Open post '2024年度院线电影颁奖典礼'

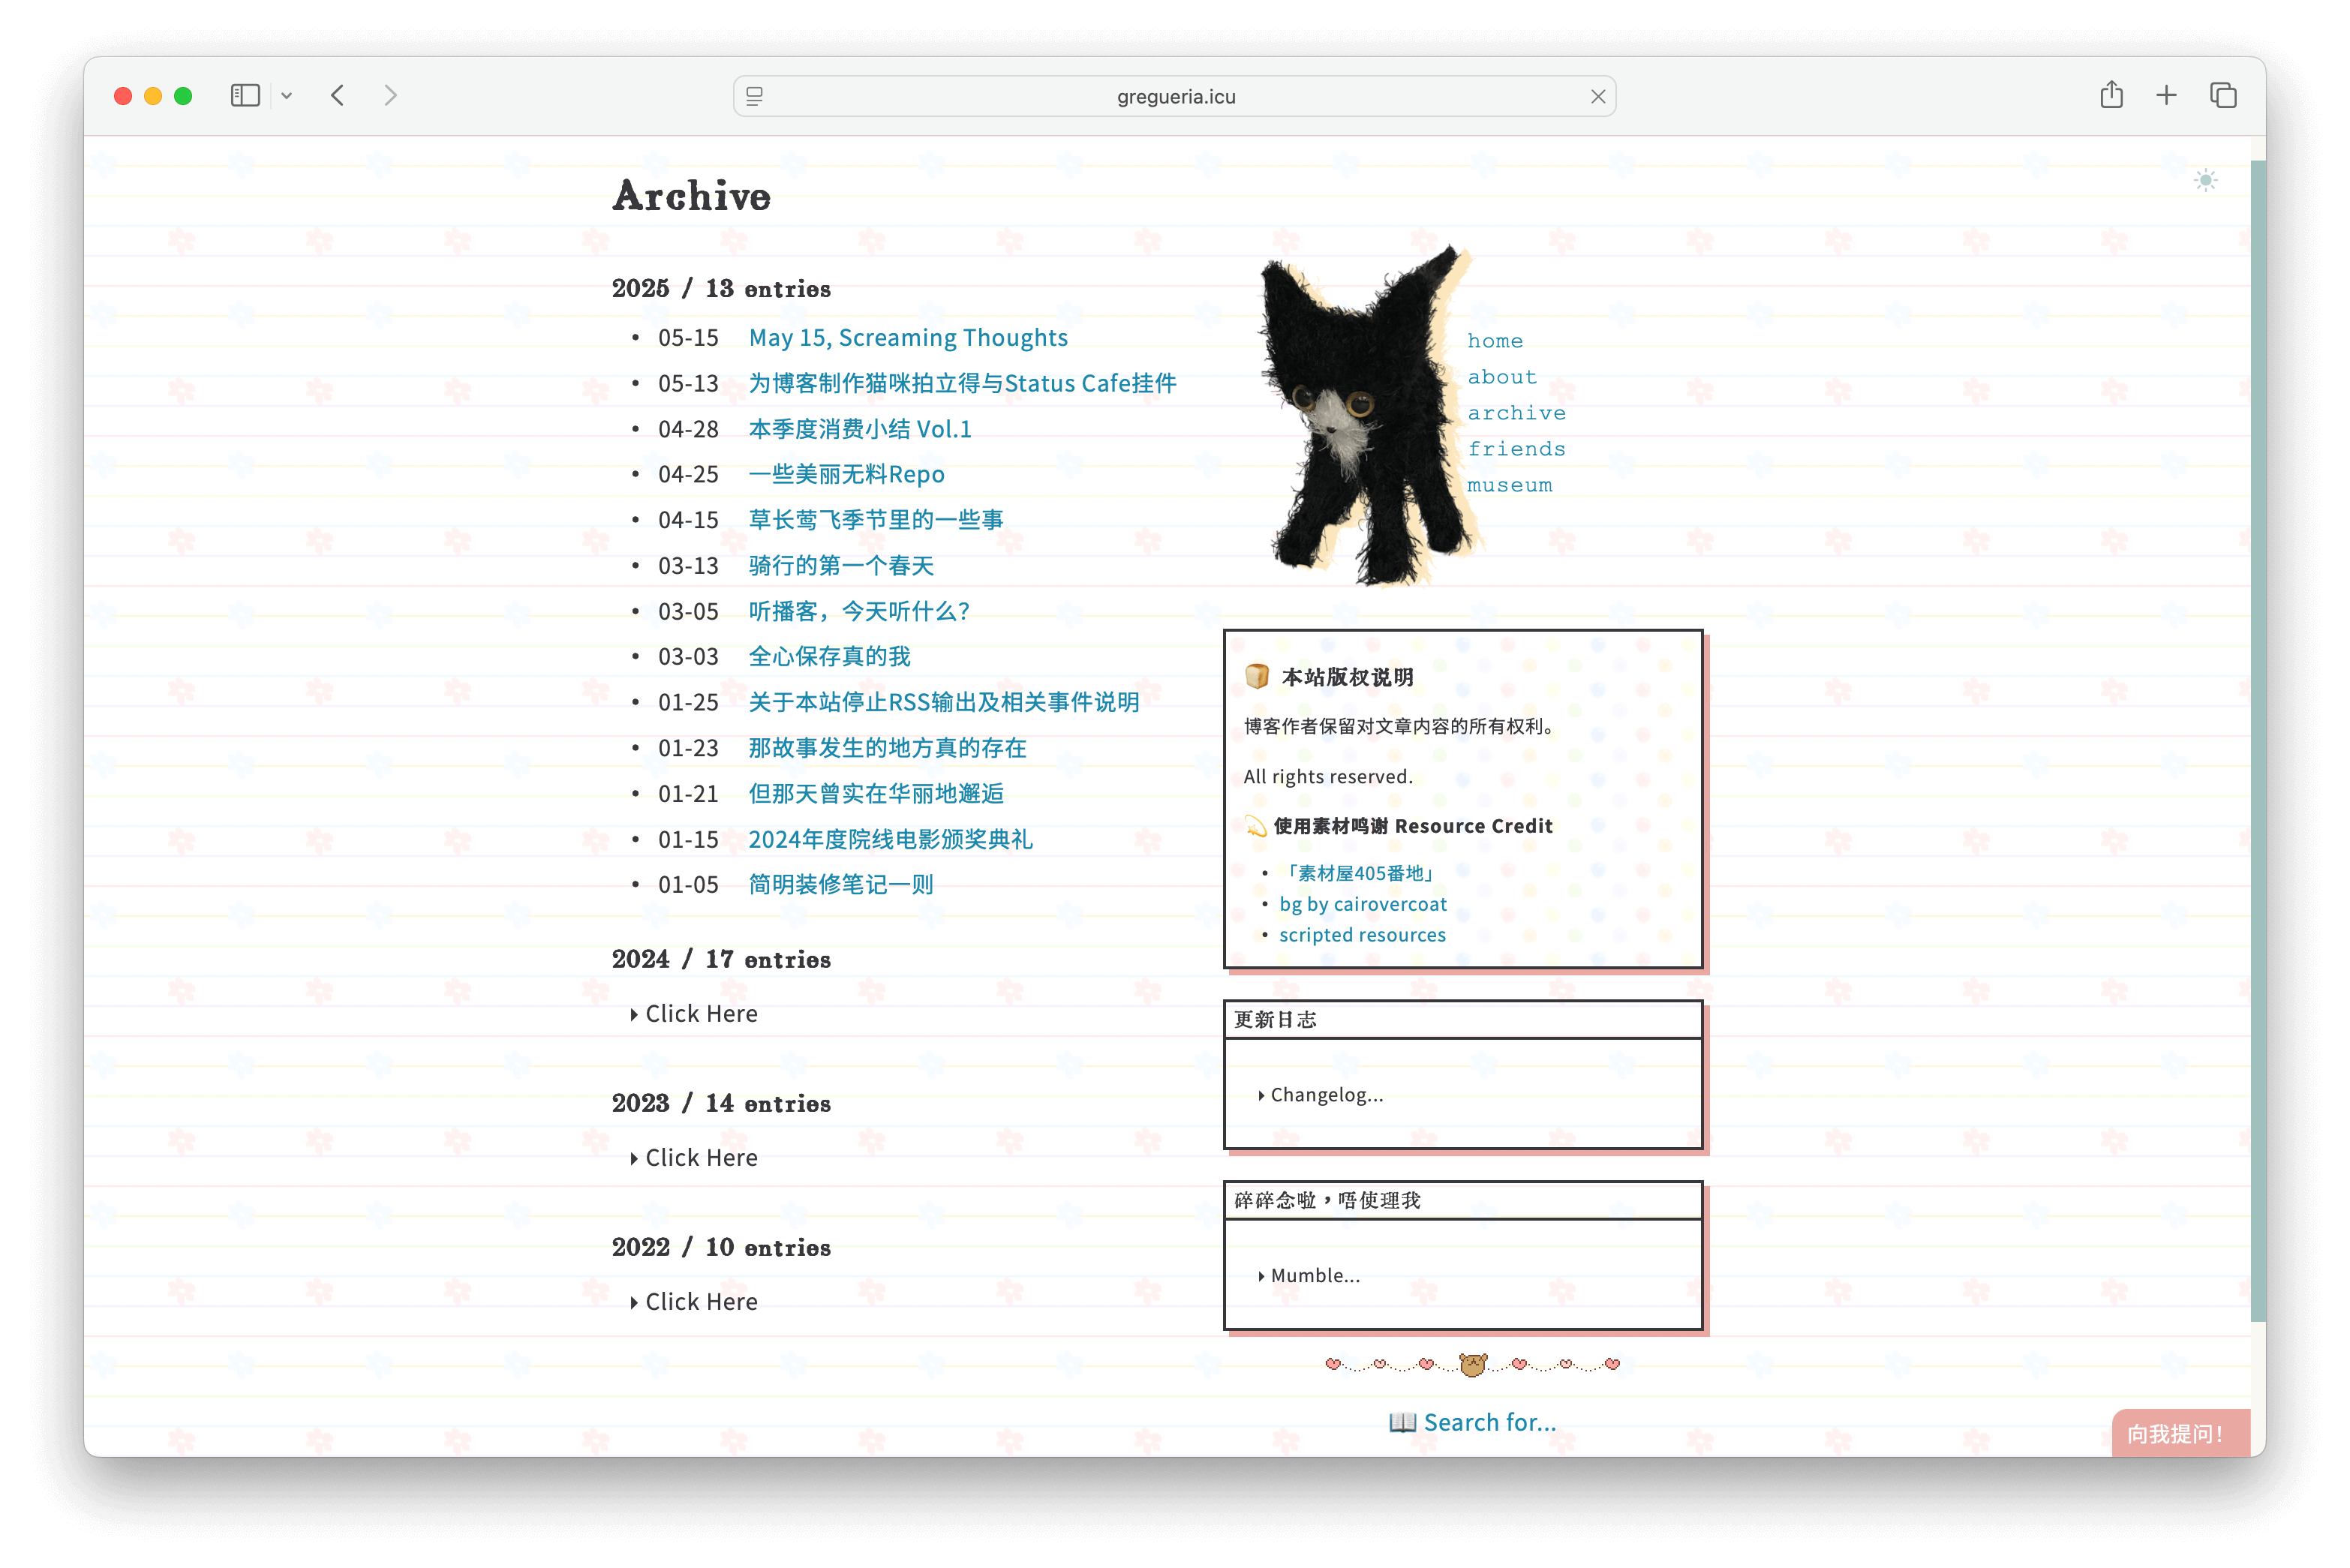click(x=890, y=839)
